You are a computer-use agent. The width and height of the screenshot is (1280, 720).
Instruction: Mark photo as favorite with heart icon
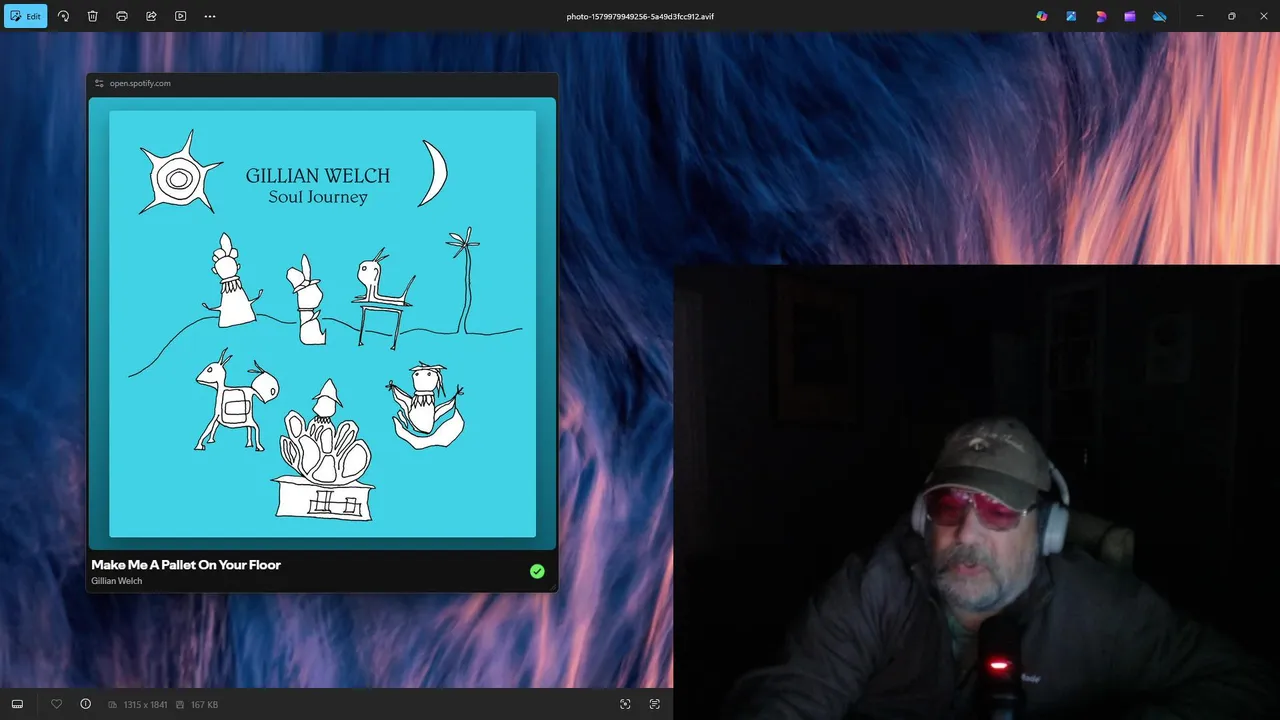pos(56,704)
